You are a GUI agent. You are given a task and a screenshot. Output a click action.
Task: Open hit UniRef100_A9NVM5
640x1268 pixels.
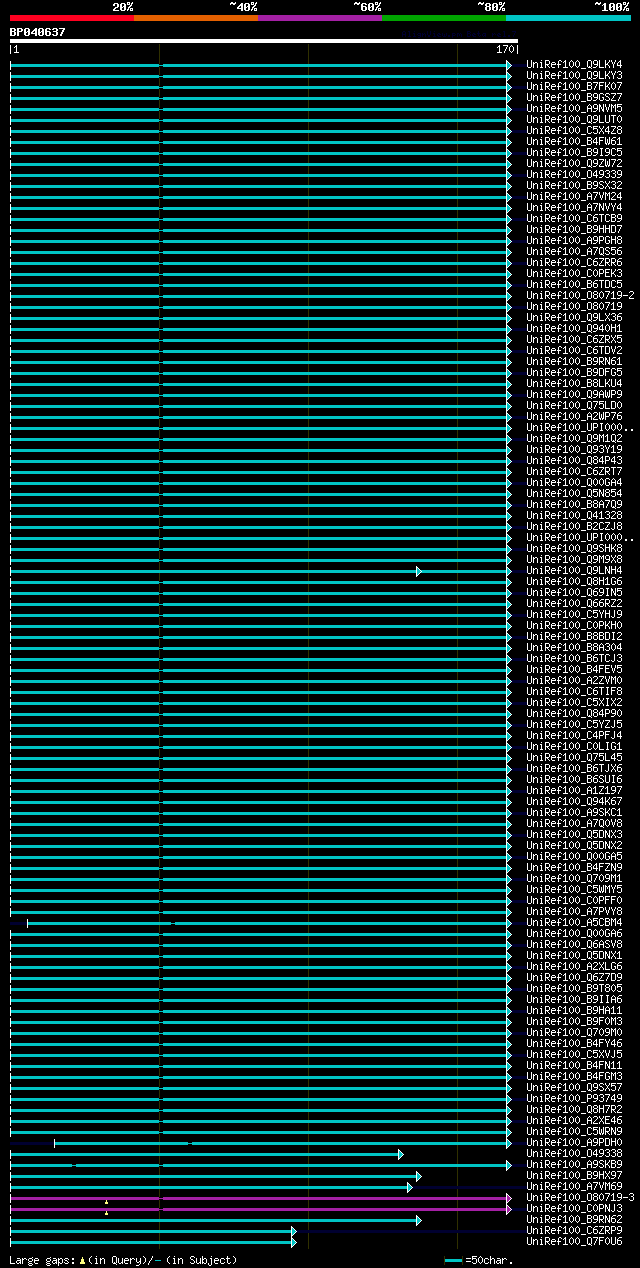pyautogui.click(x=574, y=109)
